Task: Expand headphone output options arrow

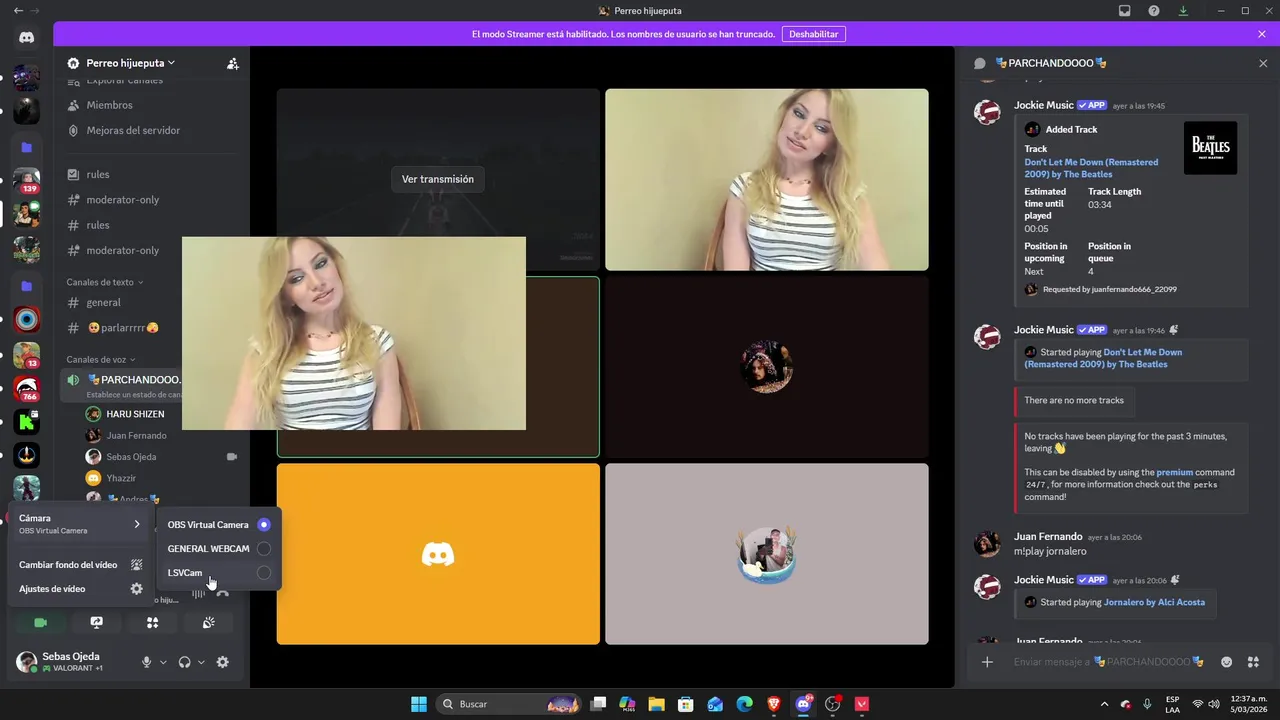Action: (201, 662)
